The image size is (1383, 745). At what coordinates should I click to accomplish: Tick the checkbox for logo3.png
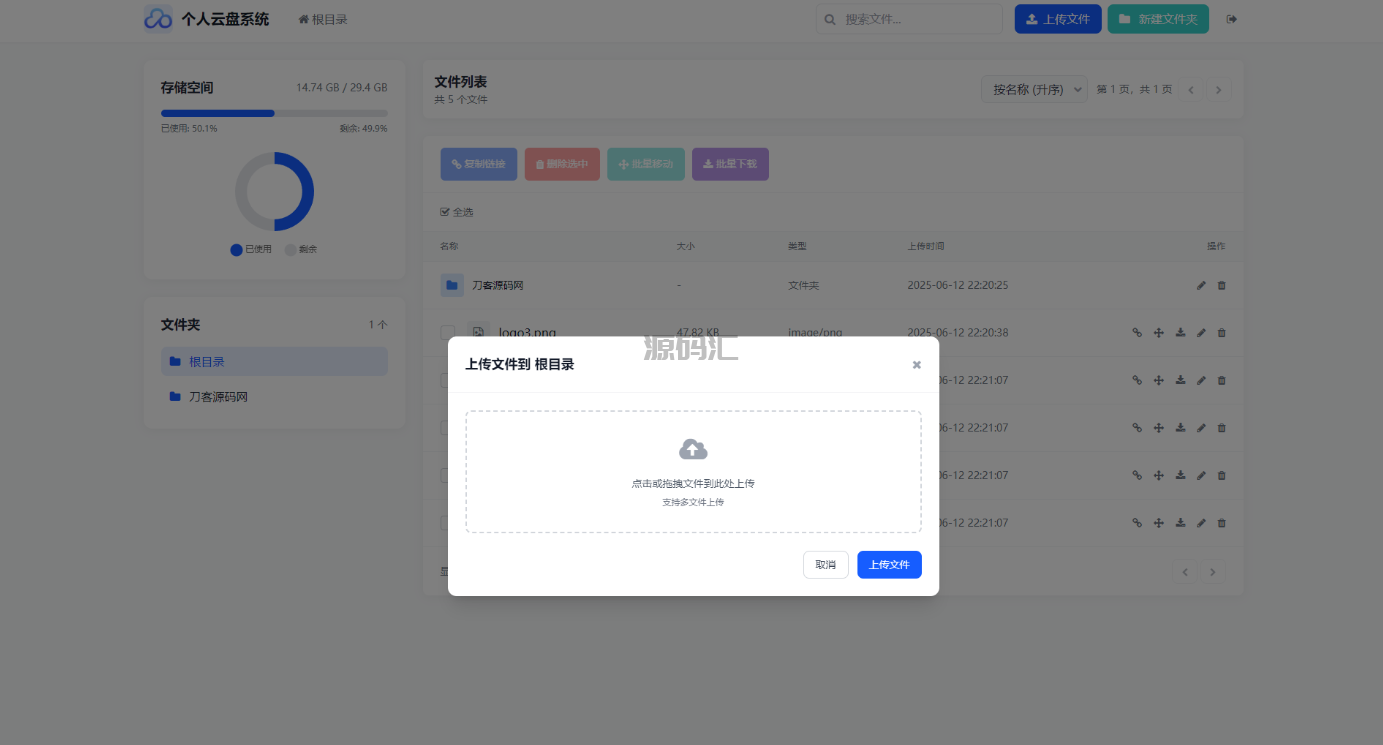coord(447,333)
